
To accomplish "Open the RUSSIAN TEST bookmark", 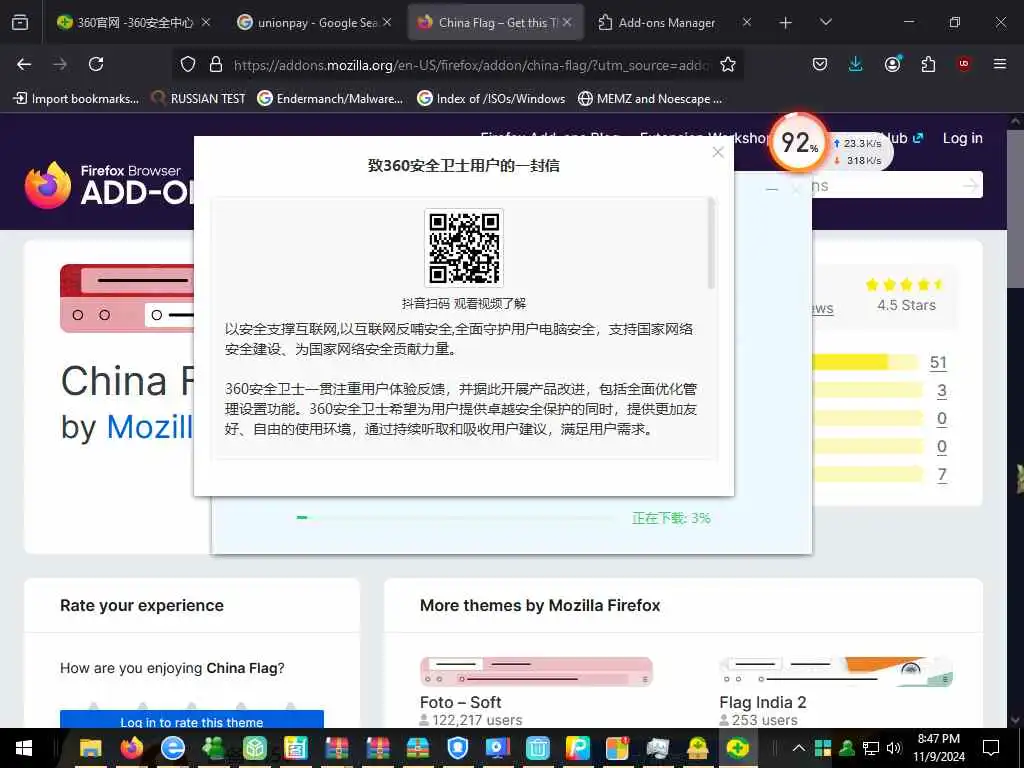I will (x=198, y=99).
